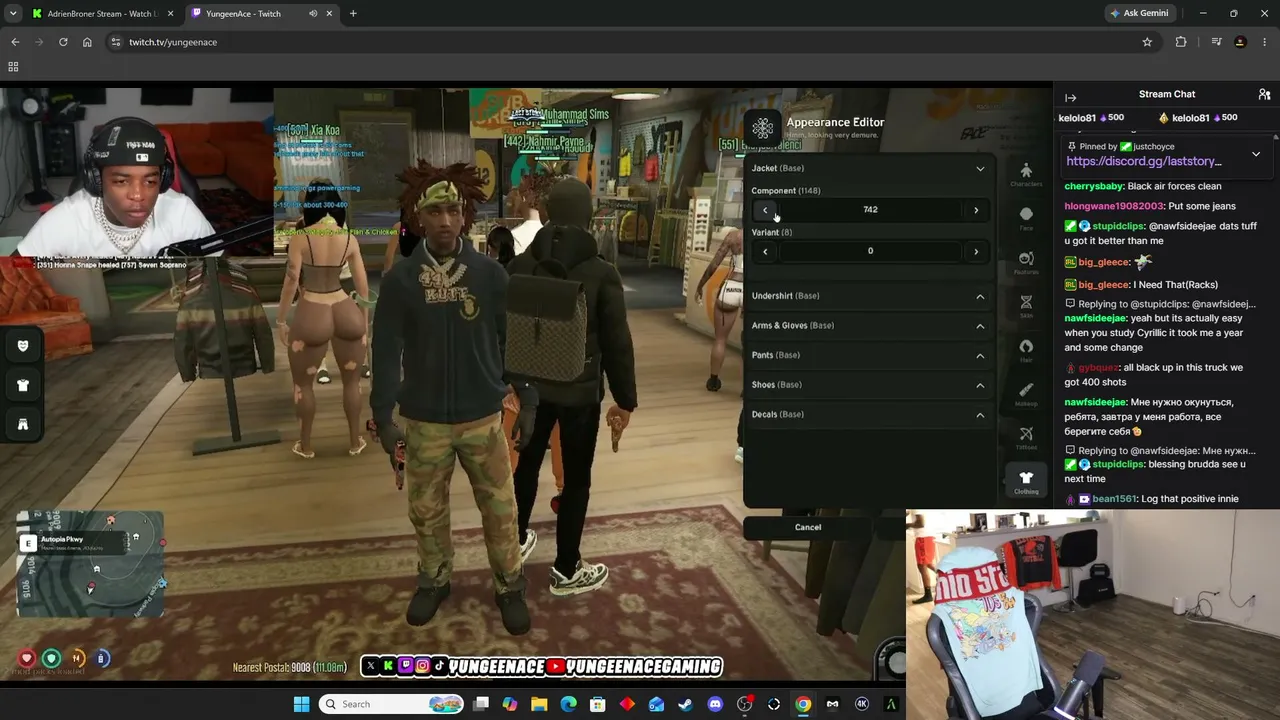The height and width of the screenshot is (720, 1280).
Task: Click the minimap in the game view
Action: pyautogui.click(x=90, y=564)
